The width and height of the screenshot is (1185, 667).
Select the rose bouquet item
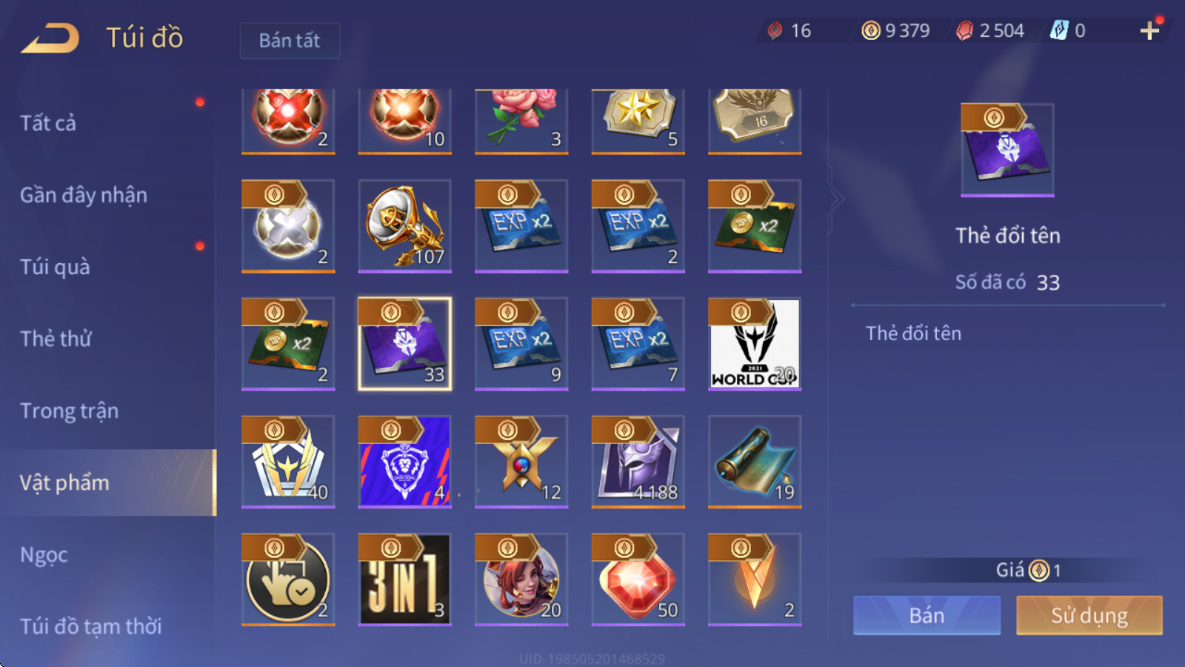point(521,121)
